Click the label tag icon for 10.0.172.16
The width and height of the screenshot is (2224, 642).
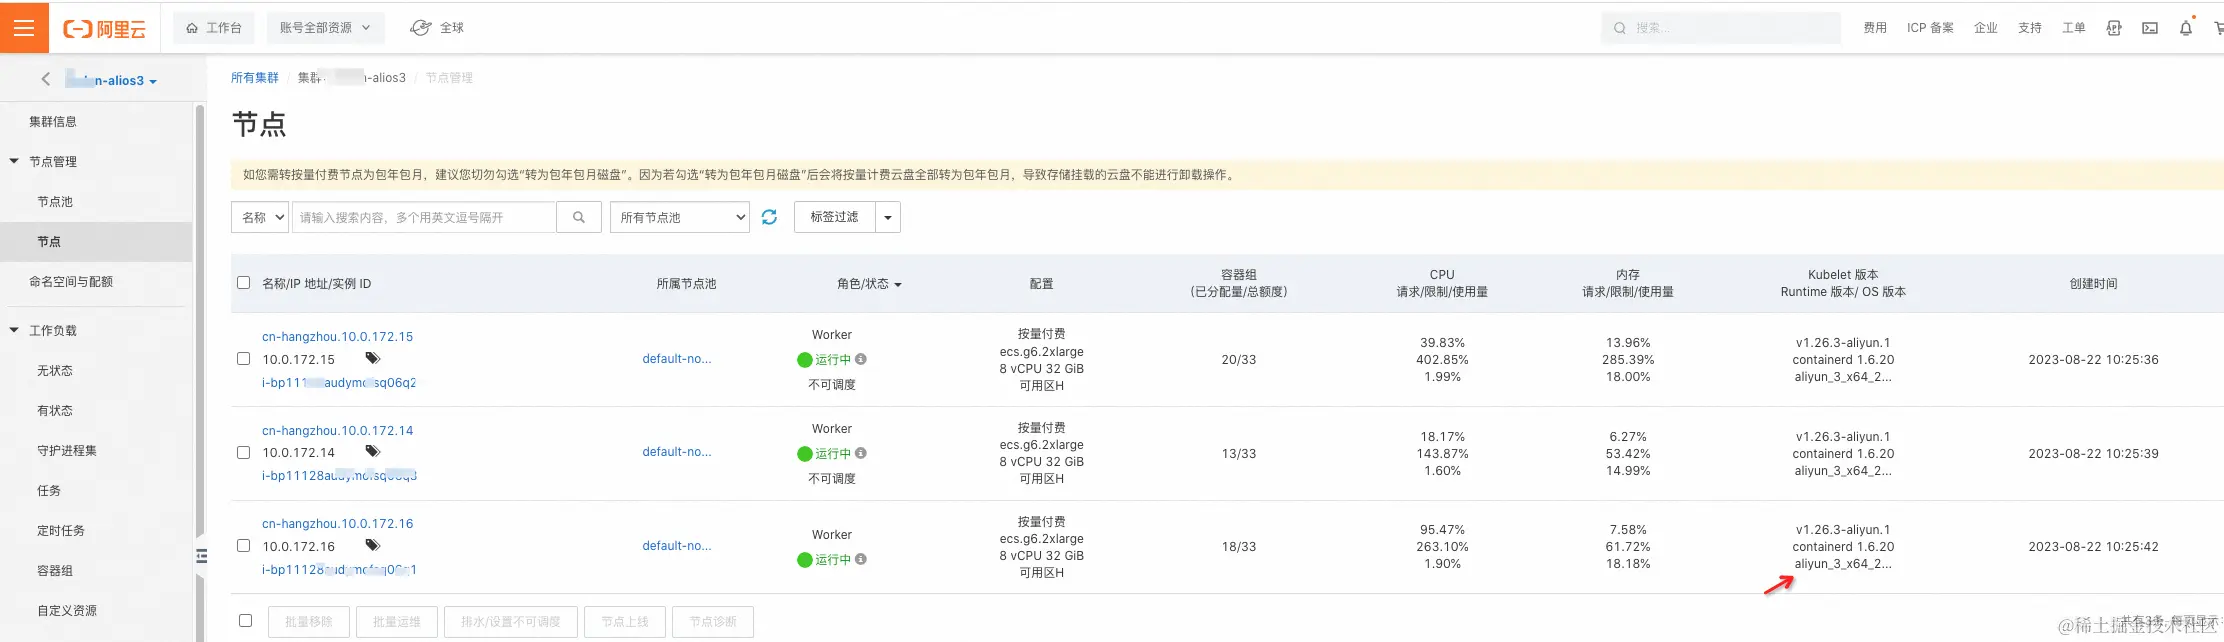pyautogui.click(x=372, y=546)
